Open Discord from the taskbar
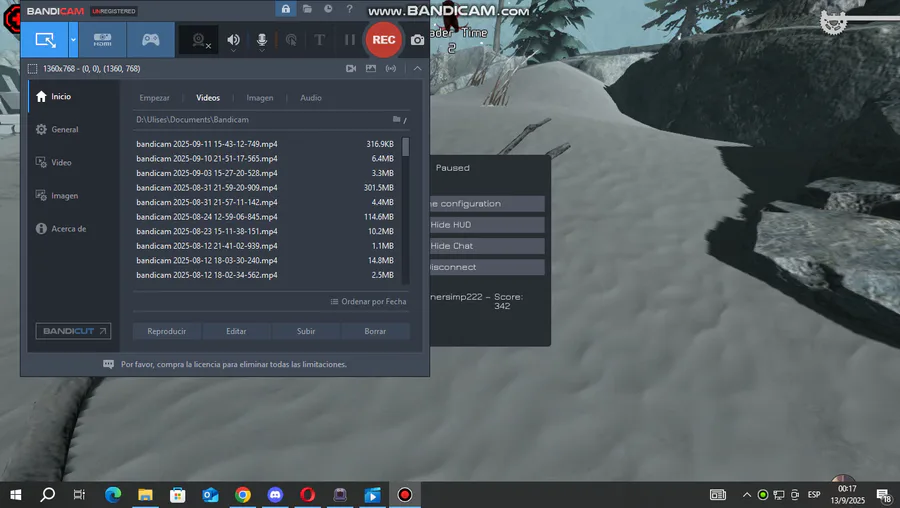The height and width of the screenshot is (508, 900). (x=276, y=495)
